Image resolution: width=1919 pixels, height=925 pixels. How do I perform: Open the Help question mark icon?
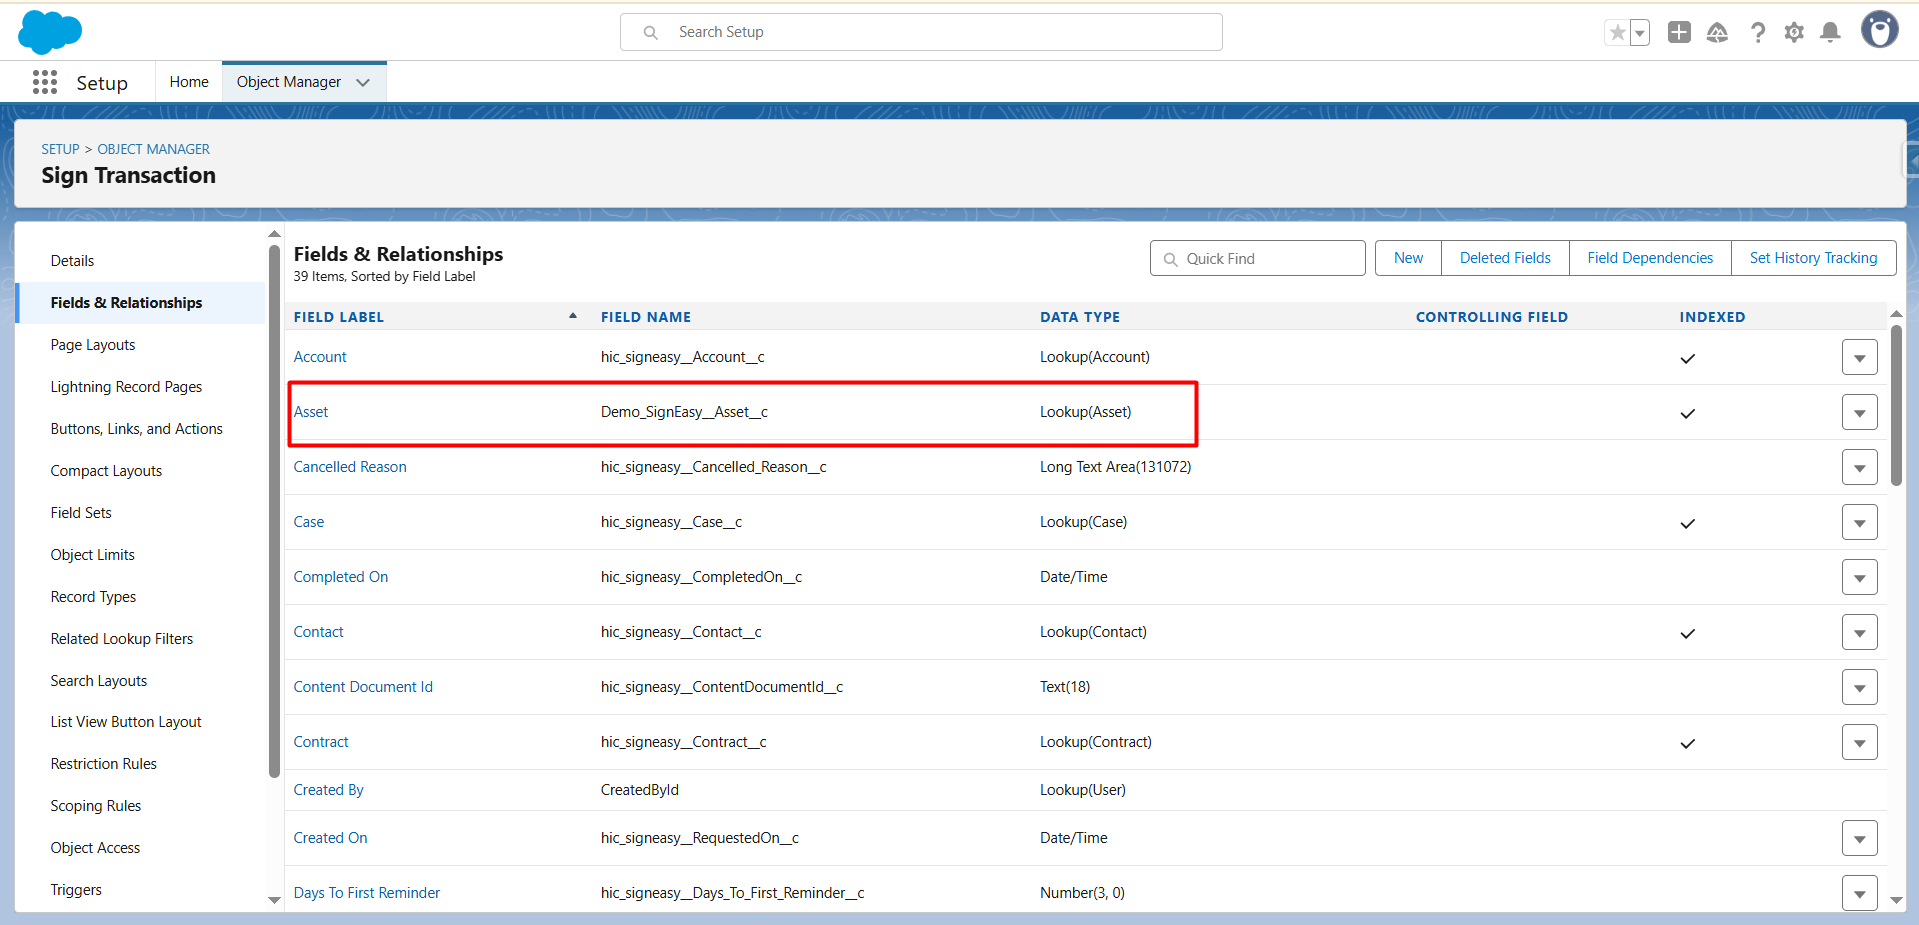(x=1757, y=33)
